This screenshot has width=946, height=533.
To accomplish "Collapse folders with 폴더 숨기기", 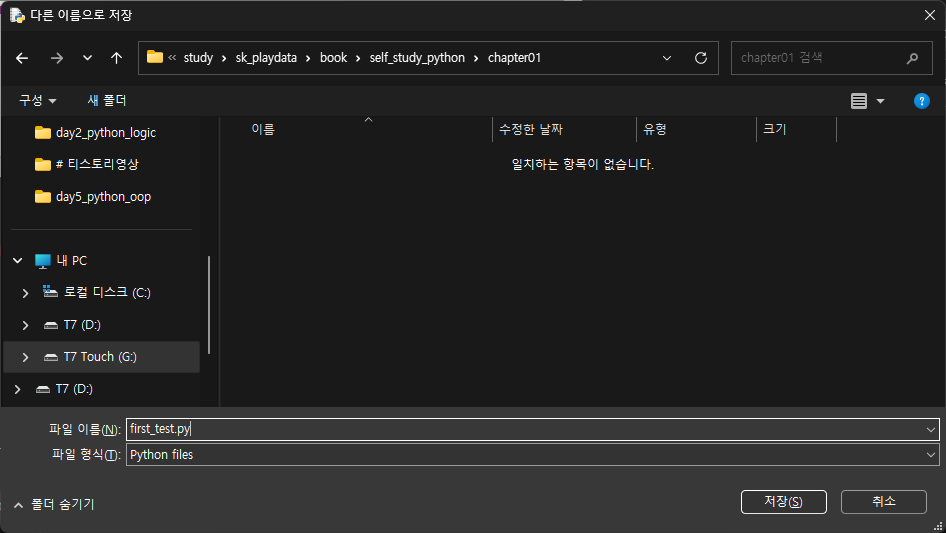I will 54,504.
